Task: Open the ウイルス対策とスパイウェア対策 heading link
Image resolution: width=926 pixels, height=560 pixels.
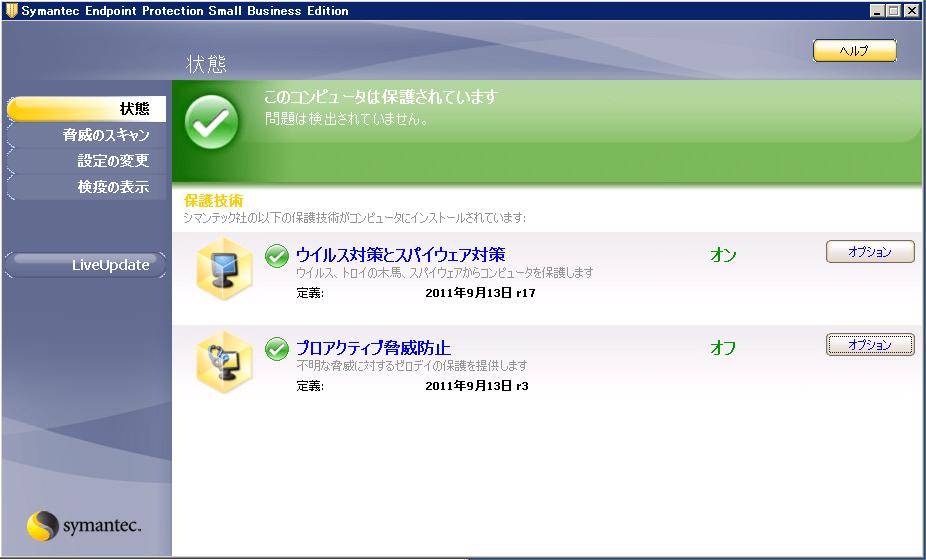Action: click(x=400, y=255)
